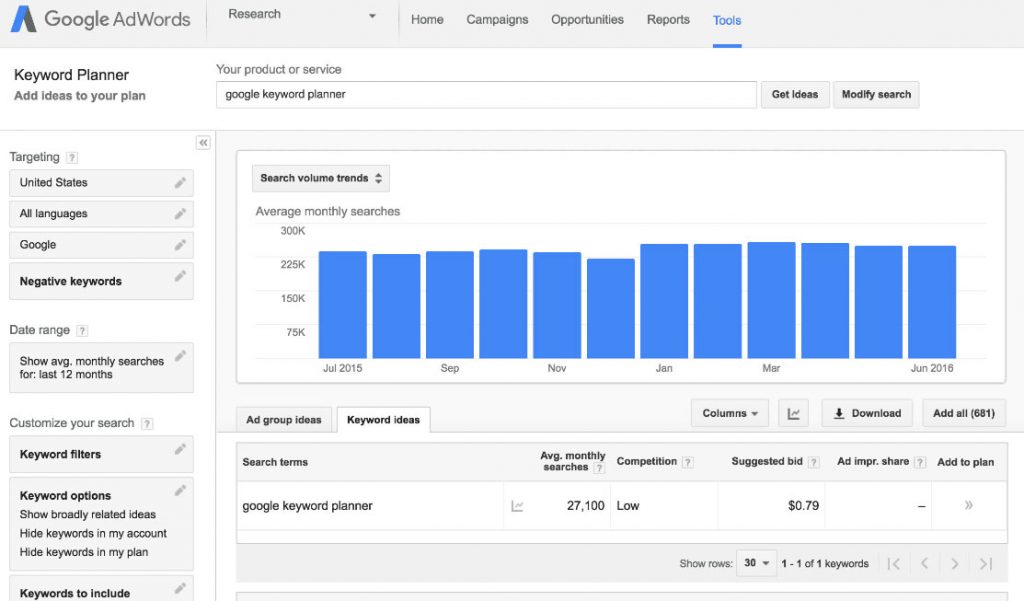Image resolution: width=1024 pixels, height=601 pixels.
Task: Click the Google AdWords logo
Action: tap(101, 19)
